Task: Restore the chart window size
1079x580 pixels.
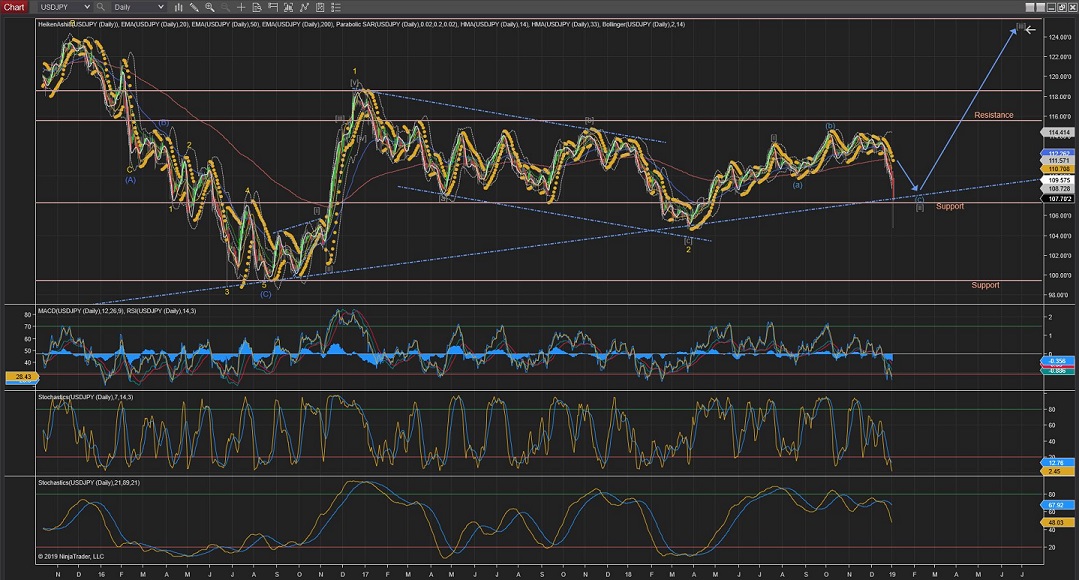Action: click(1061, 8)
